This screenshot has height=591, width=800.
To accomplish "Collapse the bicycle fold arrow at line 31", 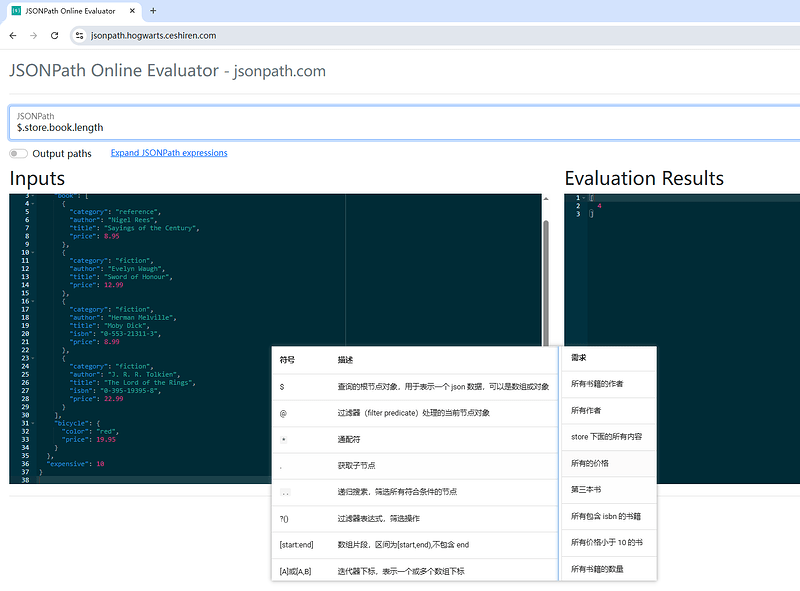I will tap(33, 424).
